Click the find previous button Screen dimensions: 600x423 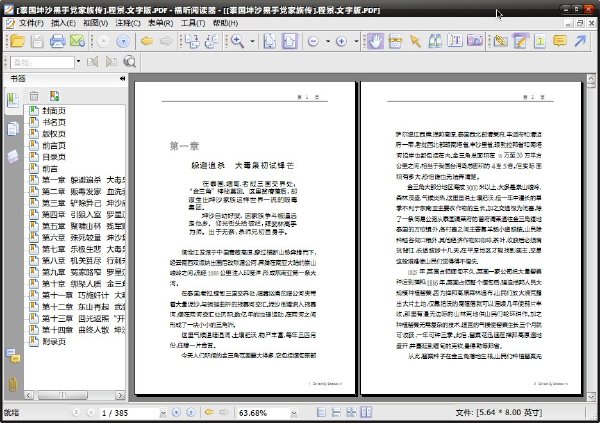pos(92,62)
